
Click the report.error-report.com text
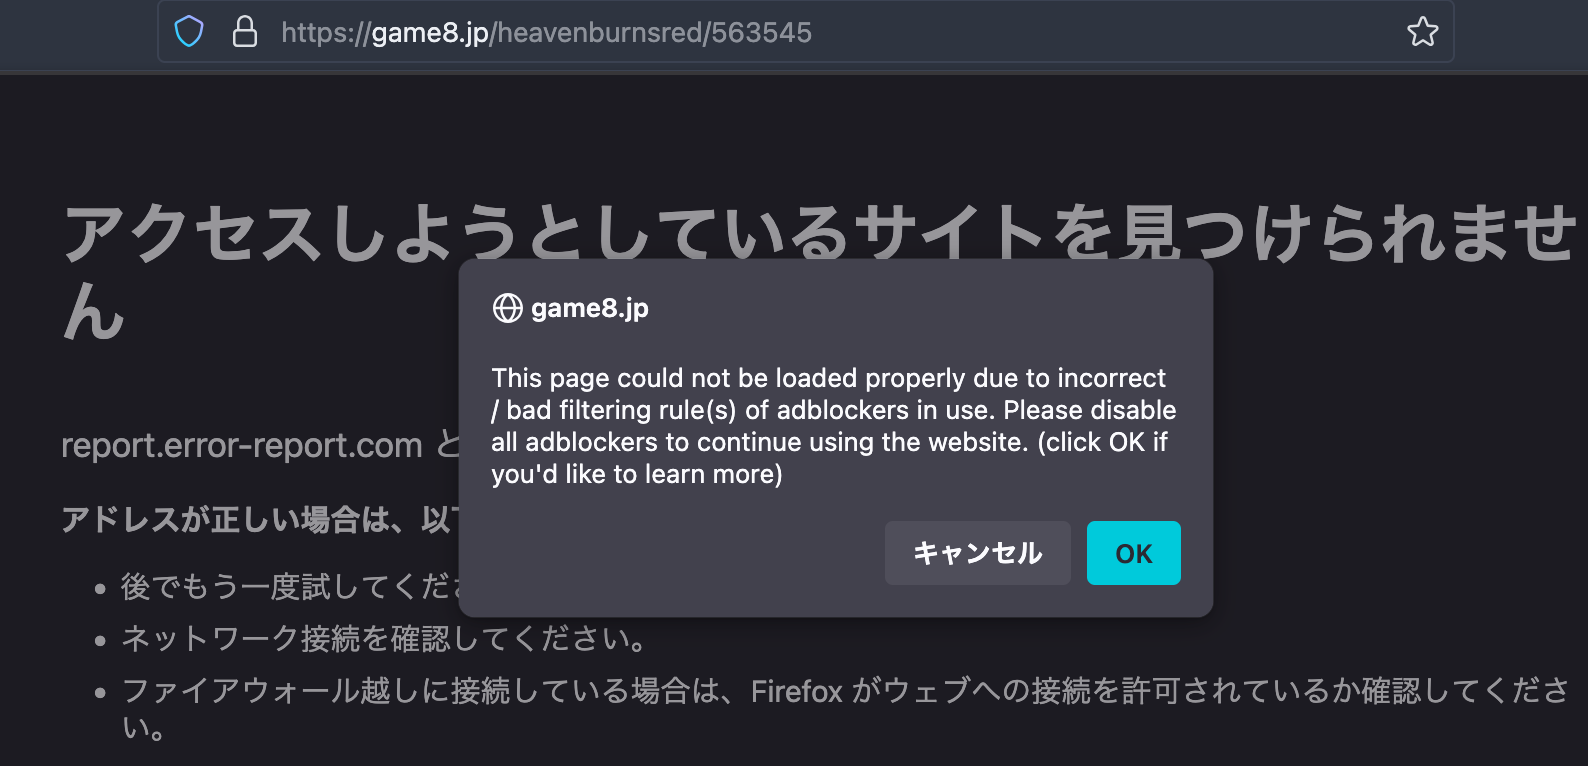click(x=242, y=445)
